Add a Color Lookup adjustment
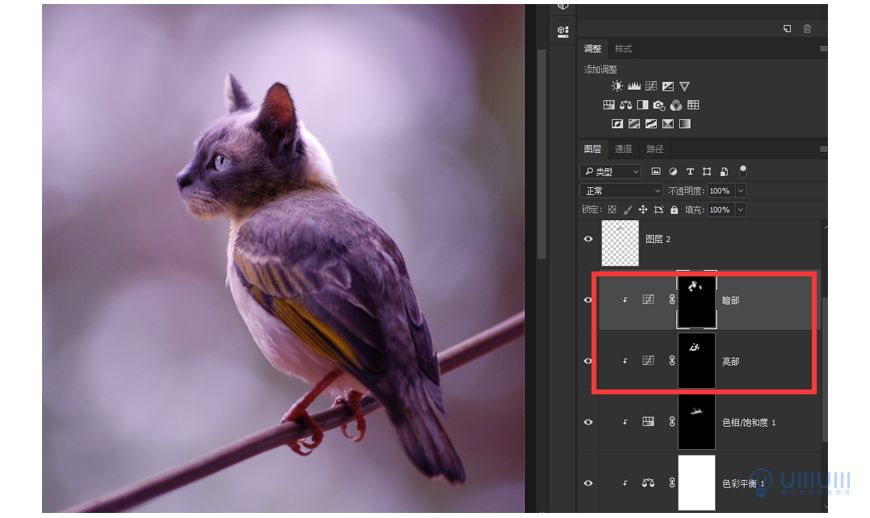Screen dimensions: 870x518 pyautogui.click(x=693, y=105)
